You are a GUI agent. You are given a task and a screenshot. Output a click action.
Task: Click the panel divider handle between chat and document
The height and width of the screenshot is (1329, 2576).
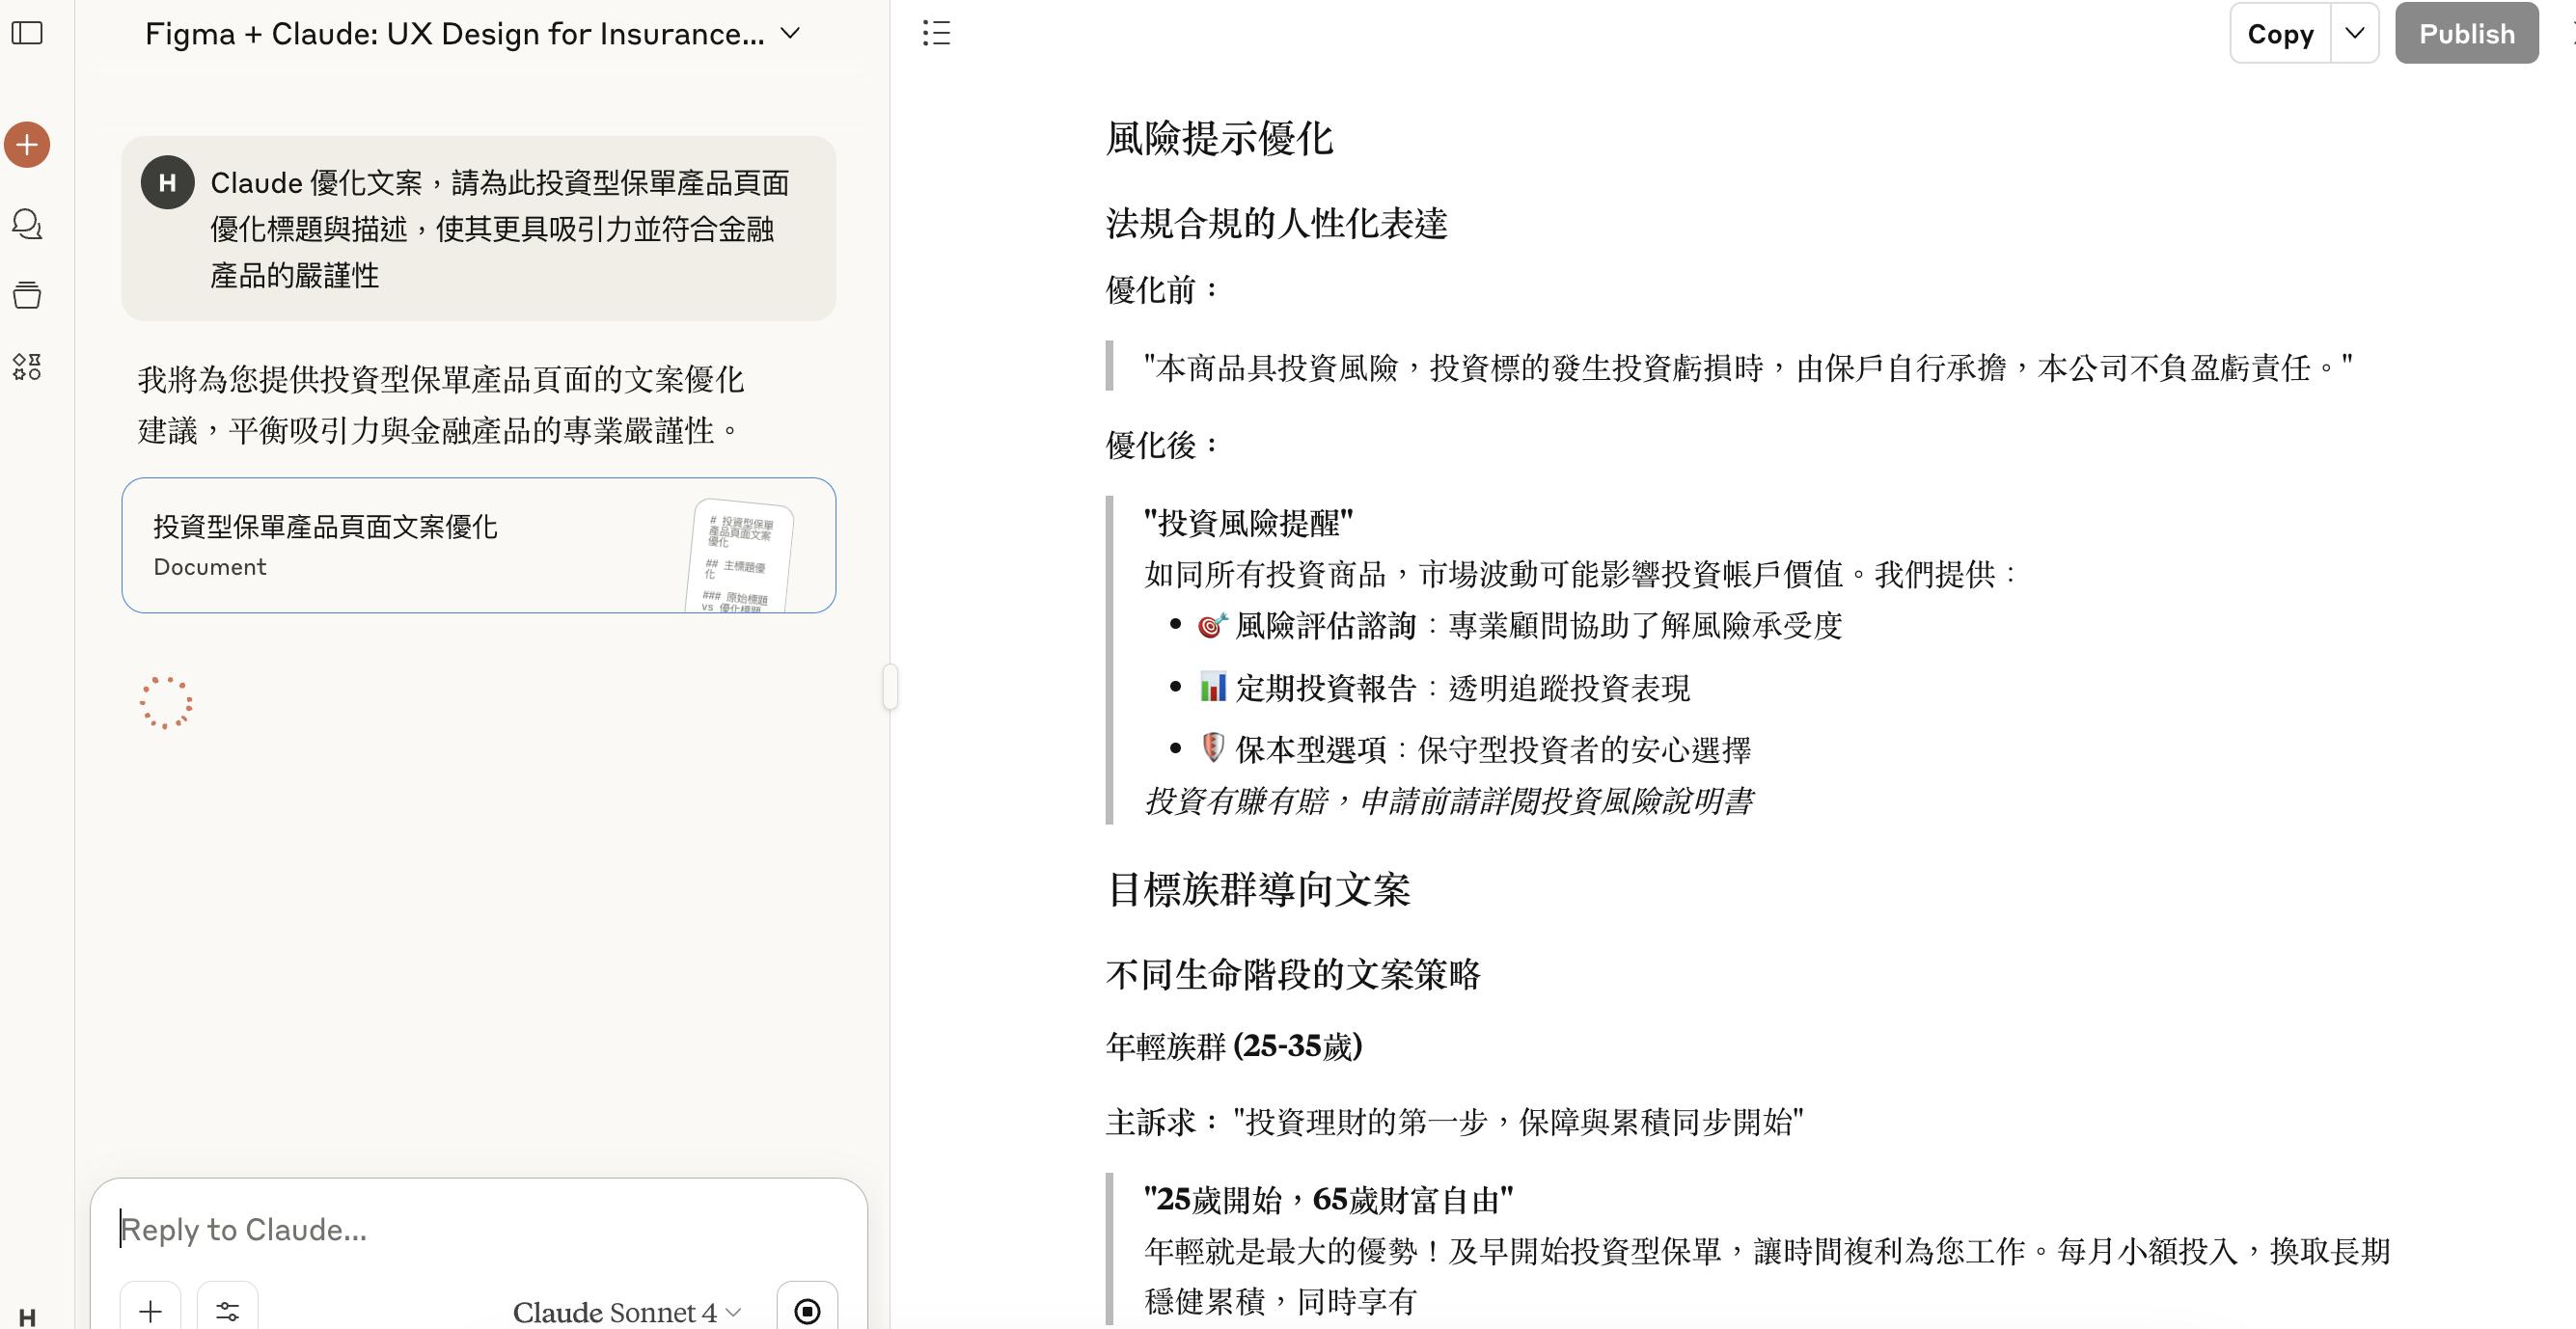[890, 687]
